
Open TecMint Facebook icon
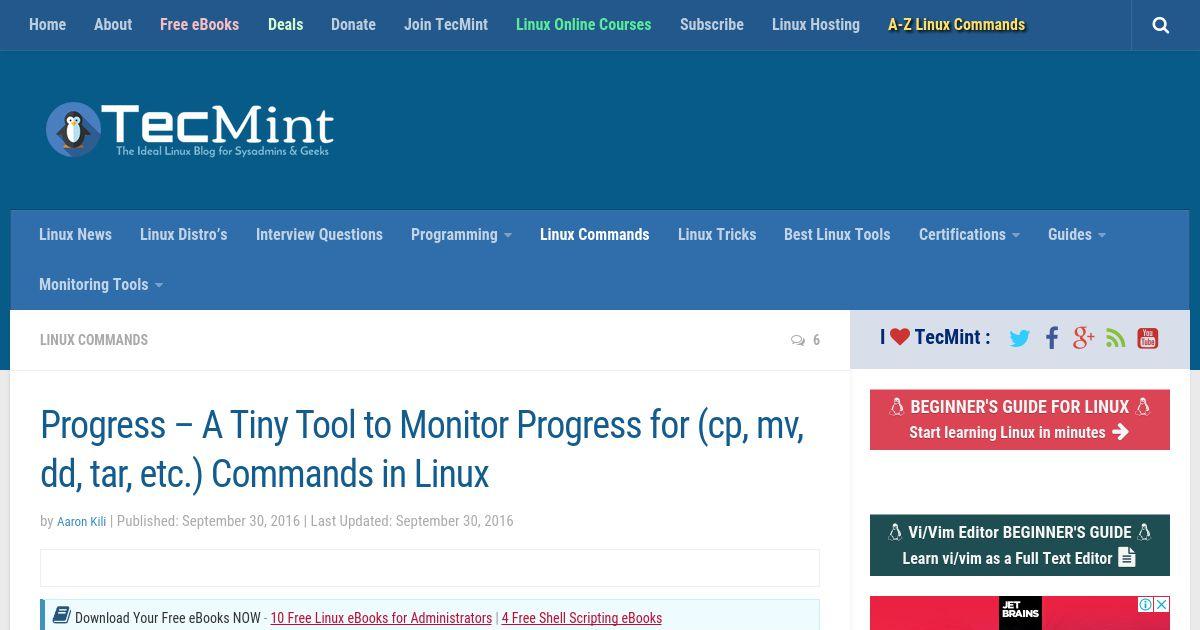pos(1052,338)
